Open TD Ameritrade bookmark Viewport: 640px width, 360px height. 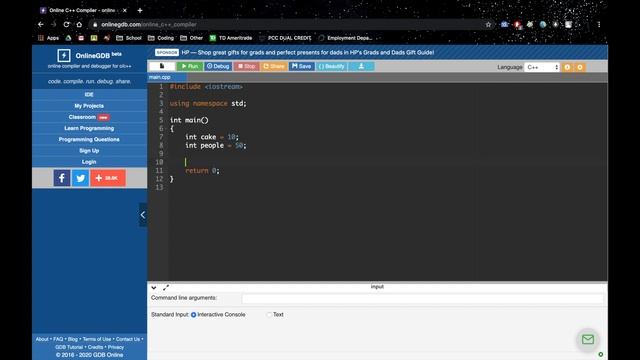(x=231, y=38)
